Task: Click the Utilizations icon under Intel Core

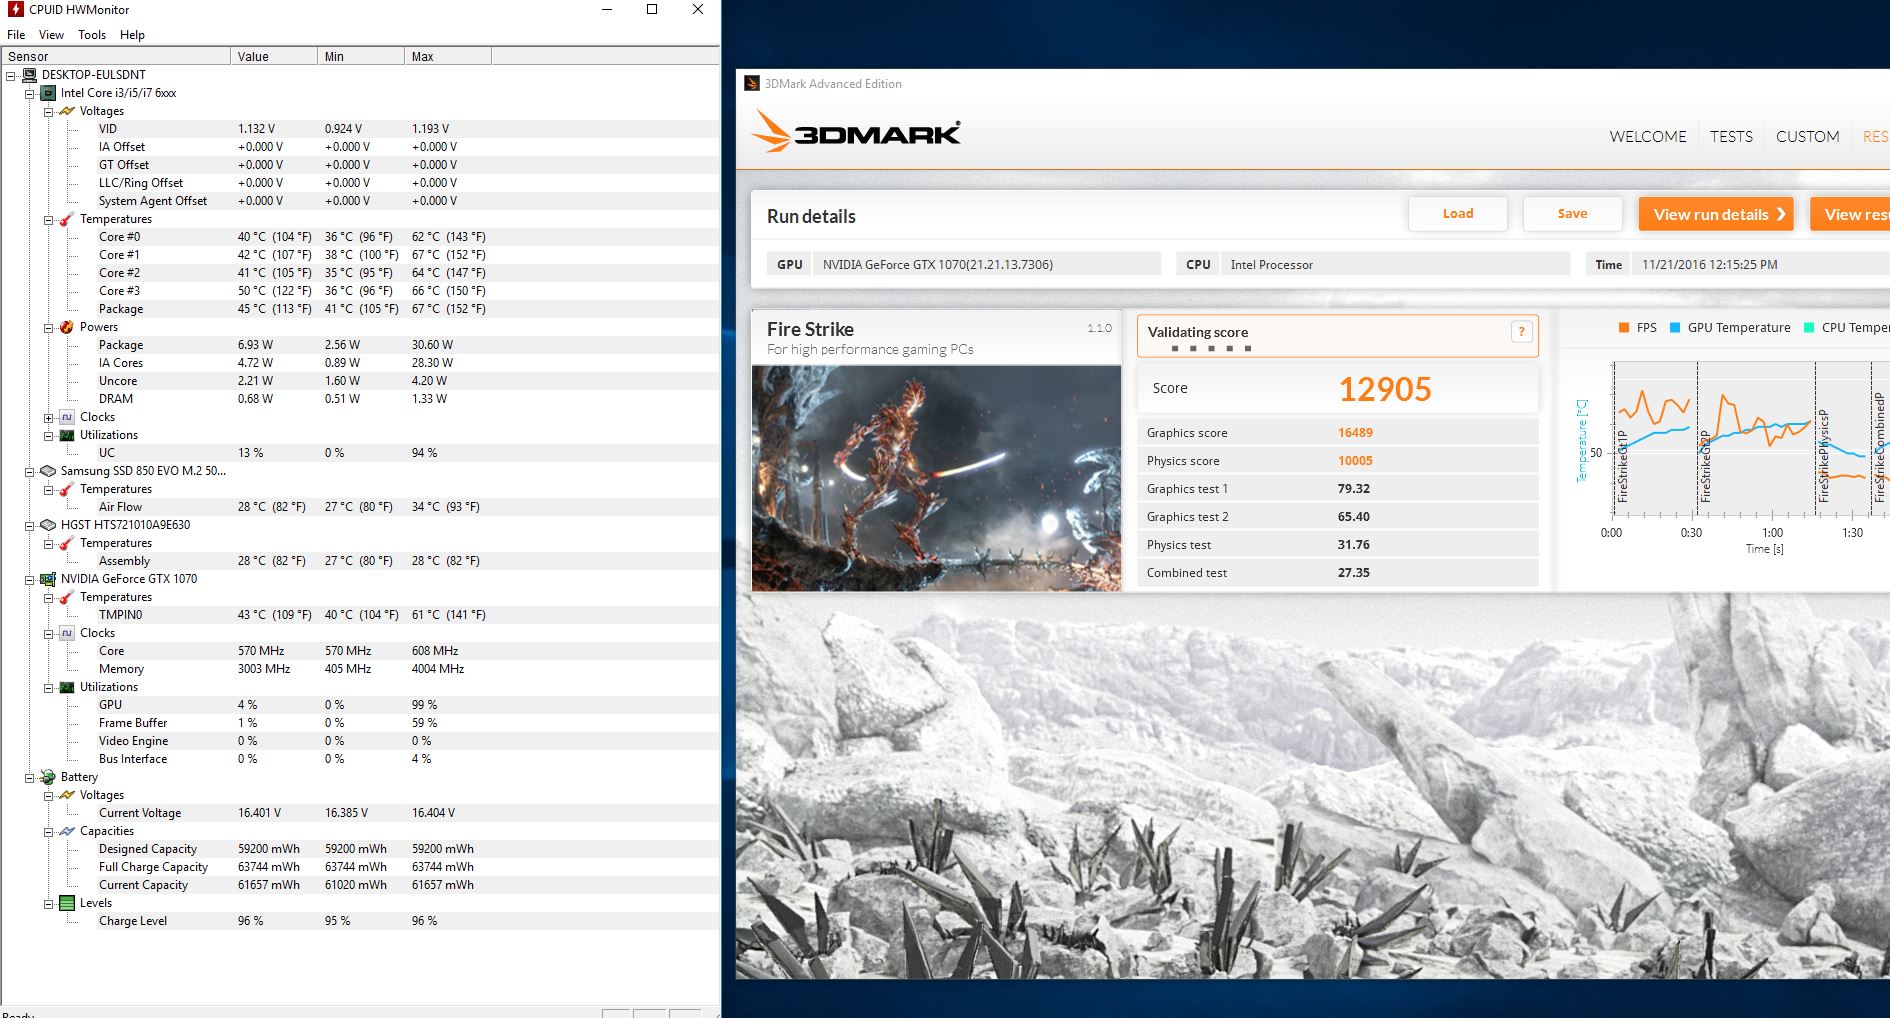Action: tap(67, 435)
